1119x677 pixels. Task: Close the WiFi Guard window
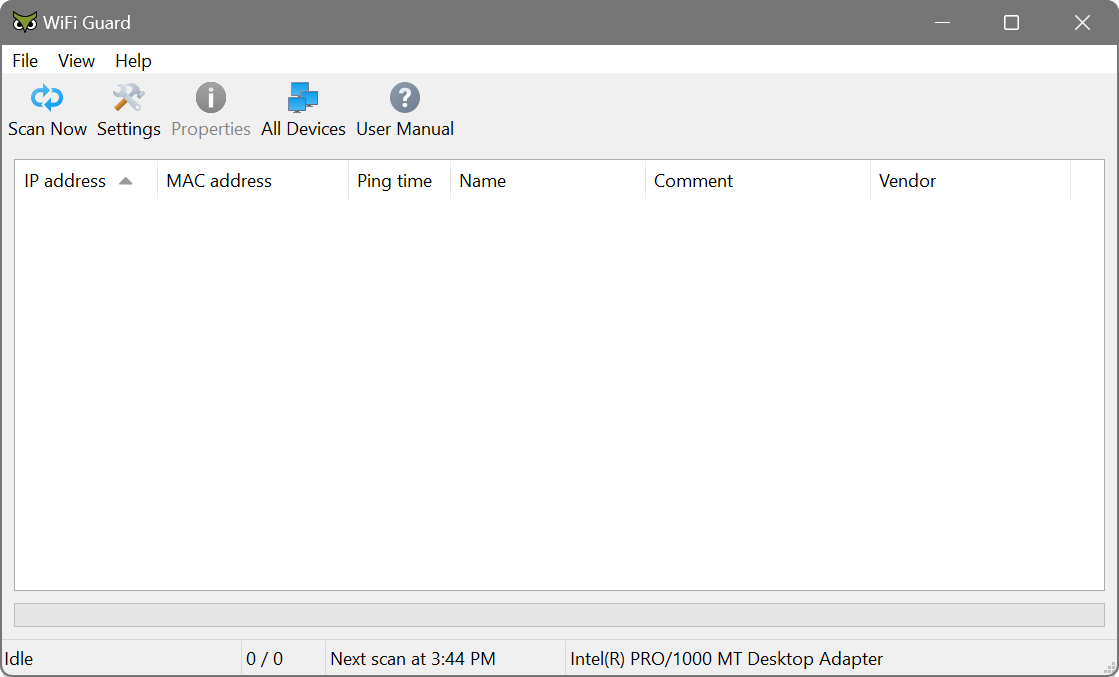pyautogui.click(x=1082, y=22)
